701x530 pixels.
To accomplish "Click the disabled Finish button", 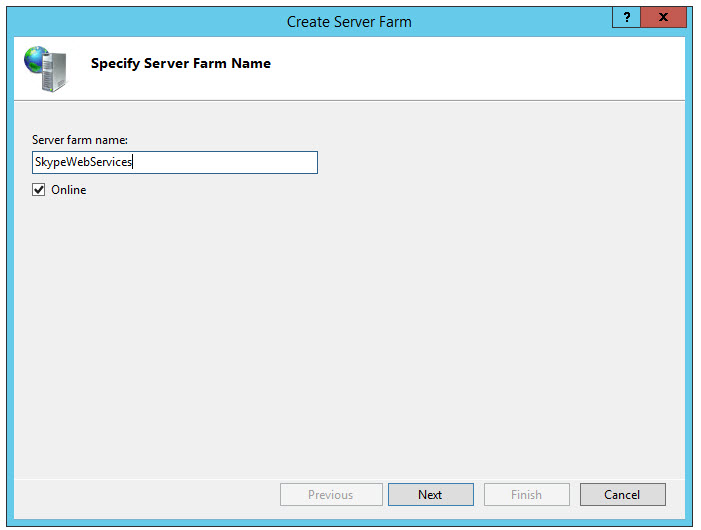I will point(526,495).
